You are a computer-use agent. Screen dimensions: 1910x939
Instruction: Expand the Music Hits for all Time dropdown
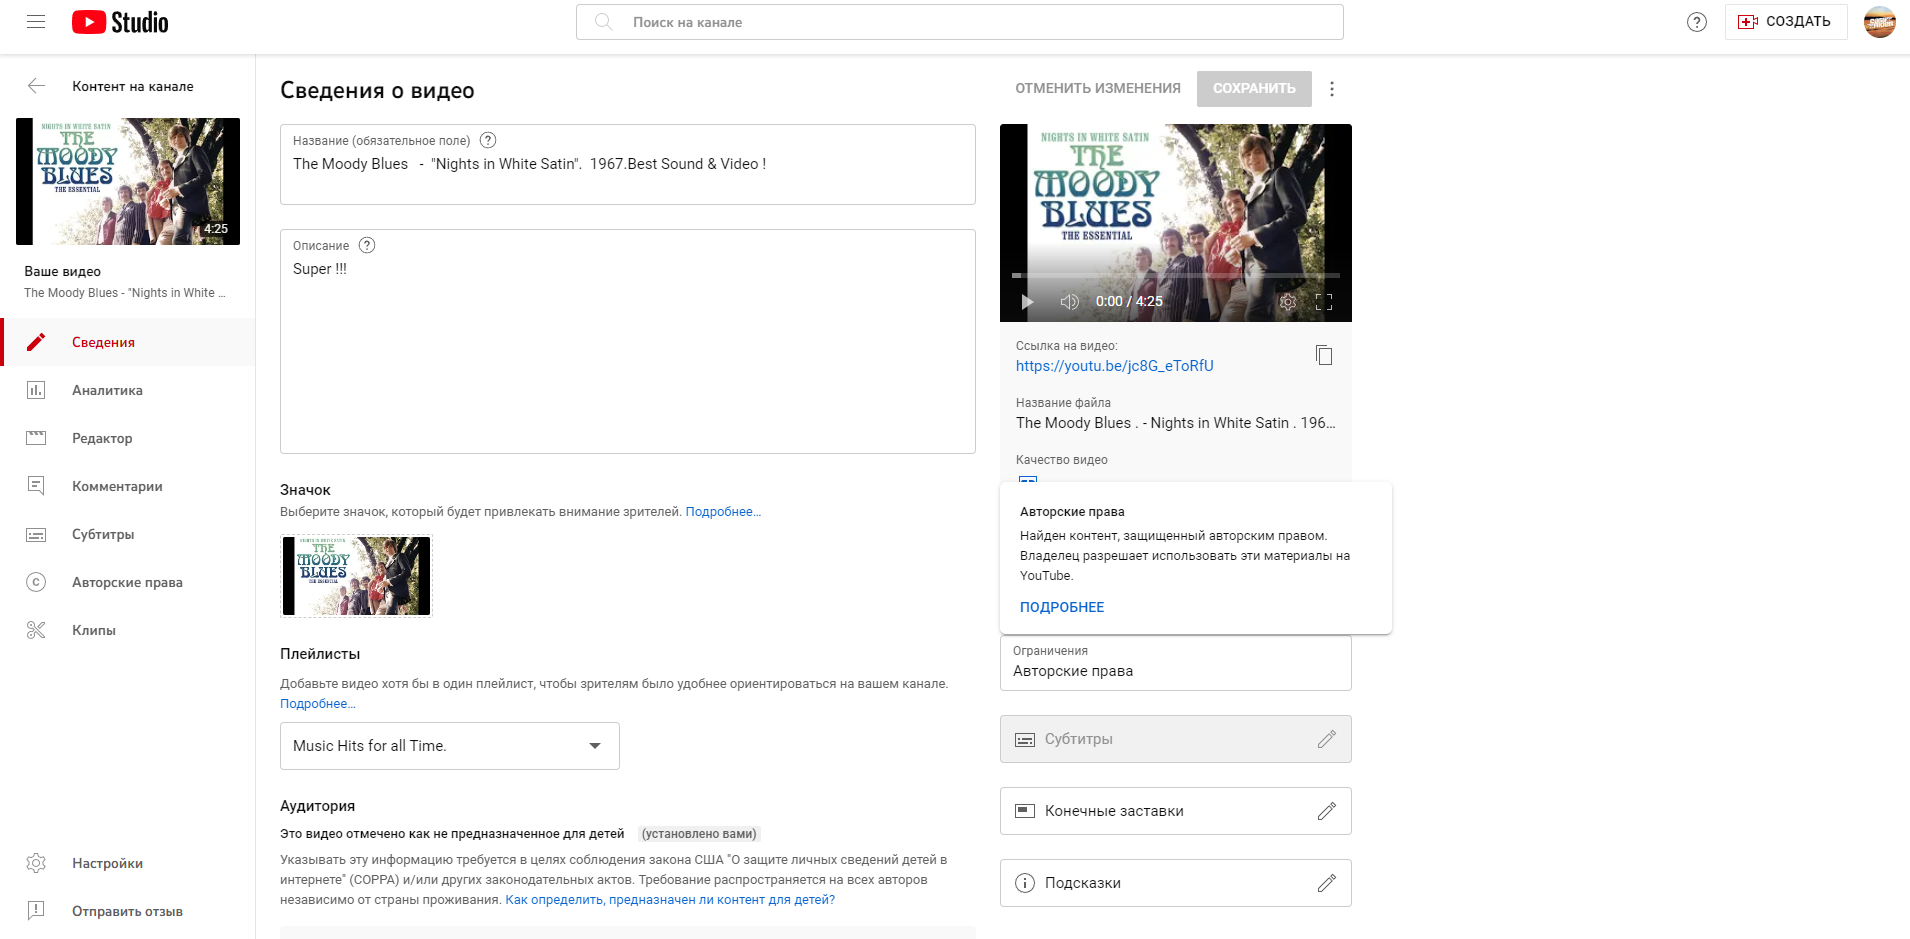click(x=450, y=746)
